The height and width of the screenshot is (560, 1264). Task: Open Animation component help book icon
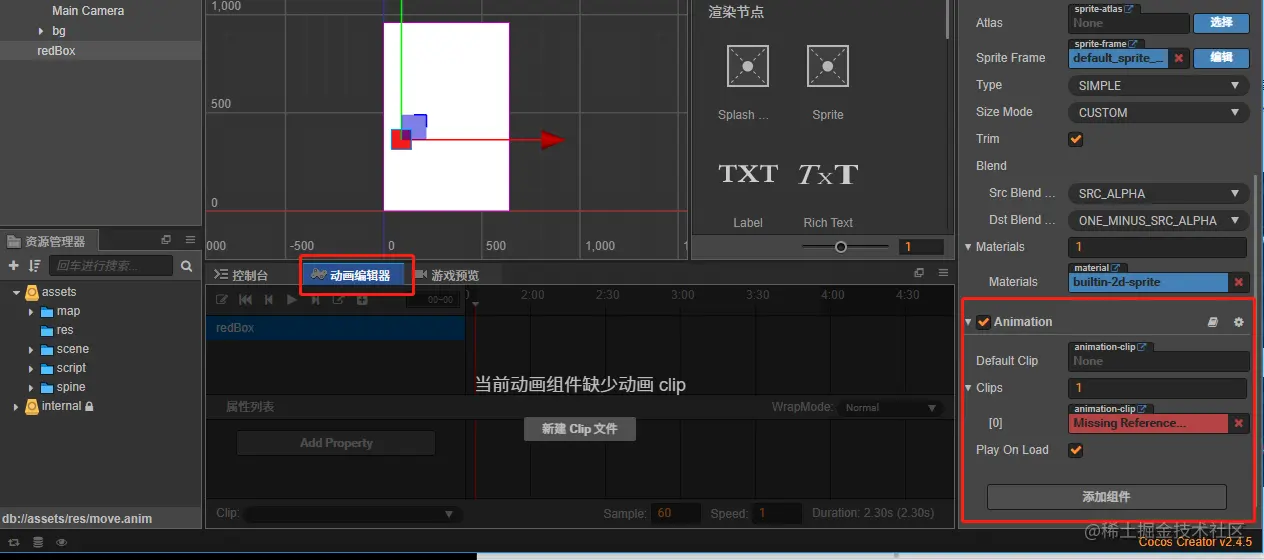1213,322
